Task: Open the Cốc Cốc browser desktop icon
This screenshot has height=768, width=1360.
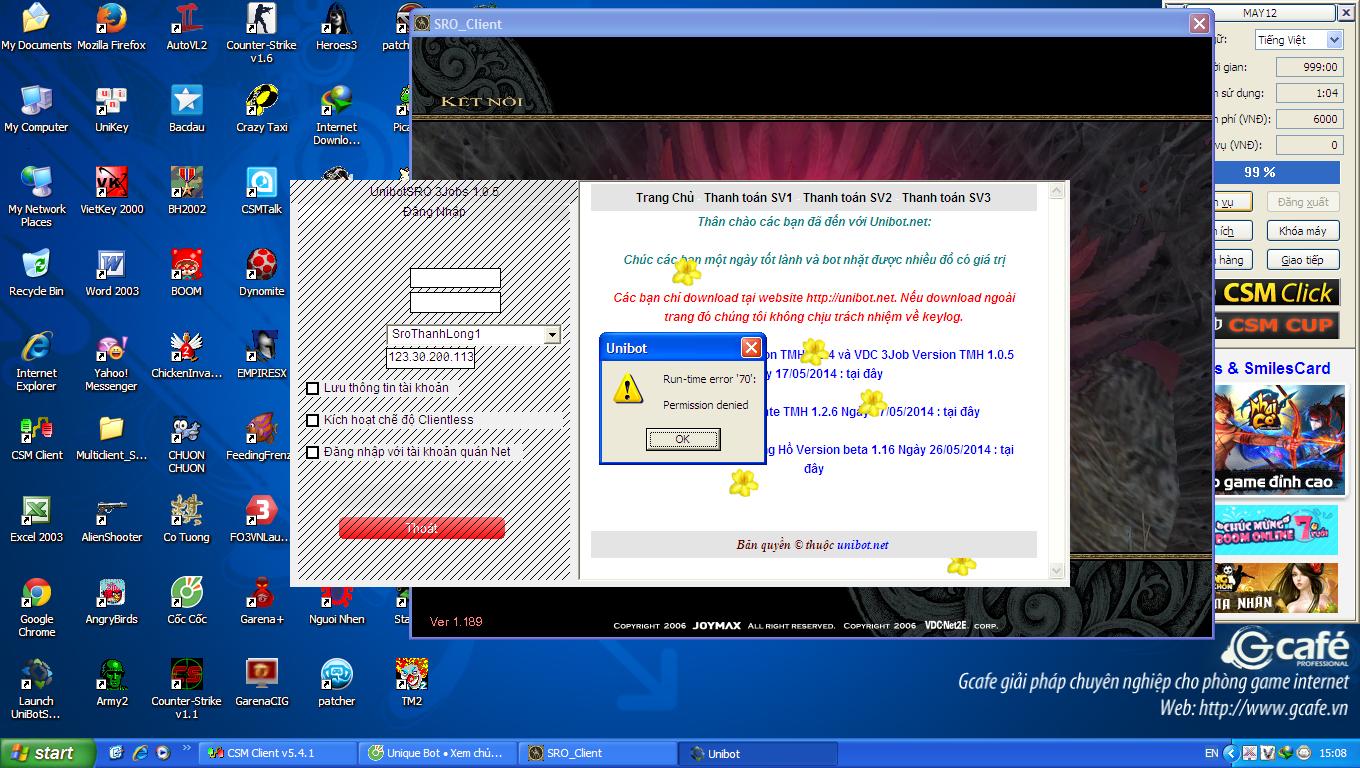Action: pyautogui.click(x=186, y=601)
